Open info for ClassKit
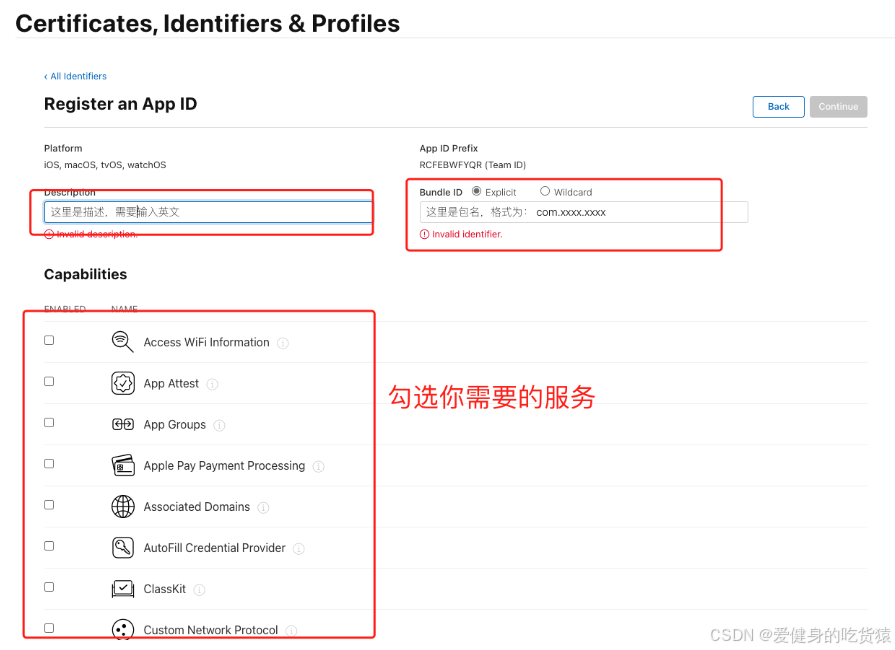 199,590
